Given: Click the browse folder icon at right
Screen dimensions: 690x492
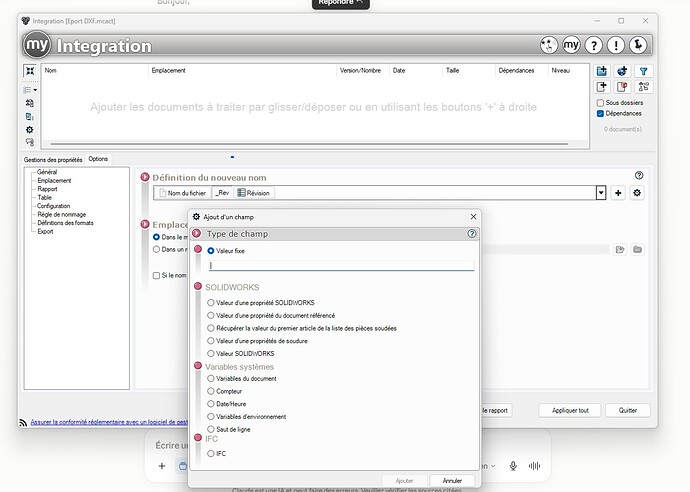Looking at the screenshot, I should pos(637,250).
